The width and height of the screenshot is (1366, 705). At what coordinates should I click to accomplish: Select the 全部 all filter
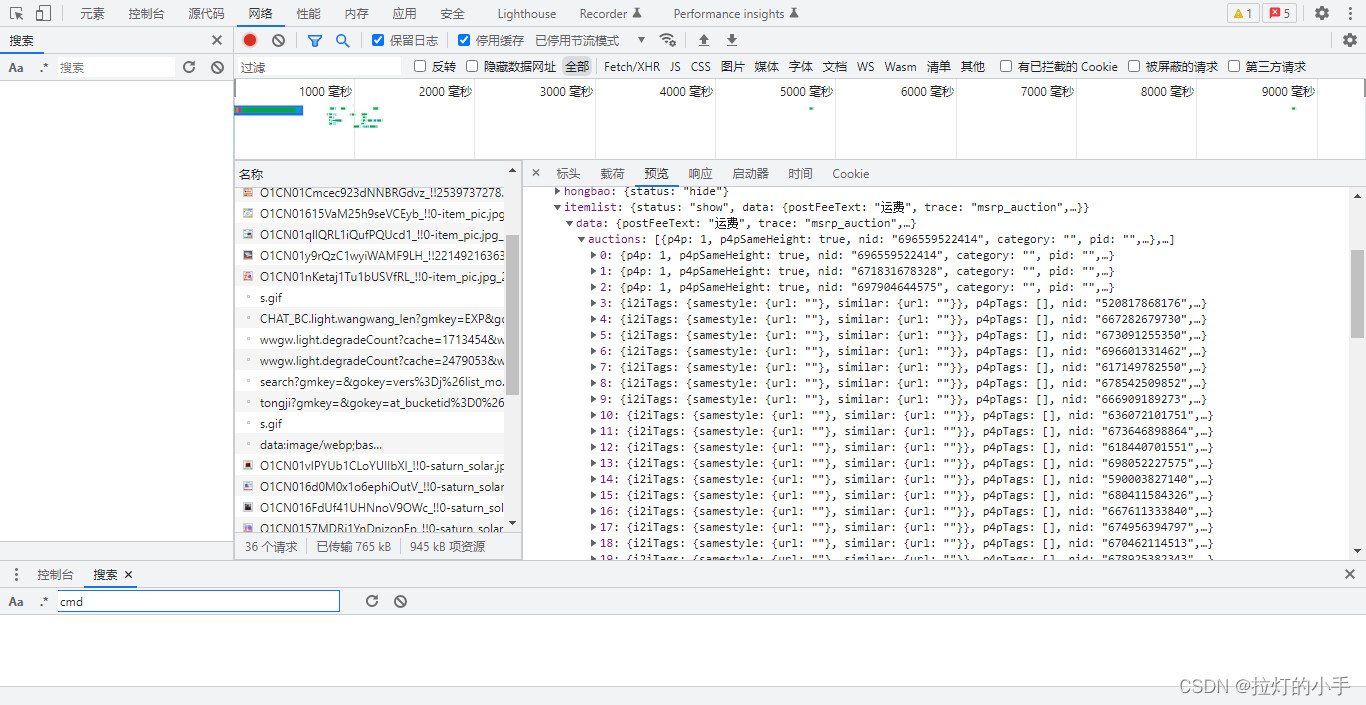tap(577, 66)
